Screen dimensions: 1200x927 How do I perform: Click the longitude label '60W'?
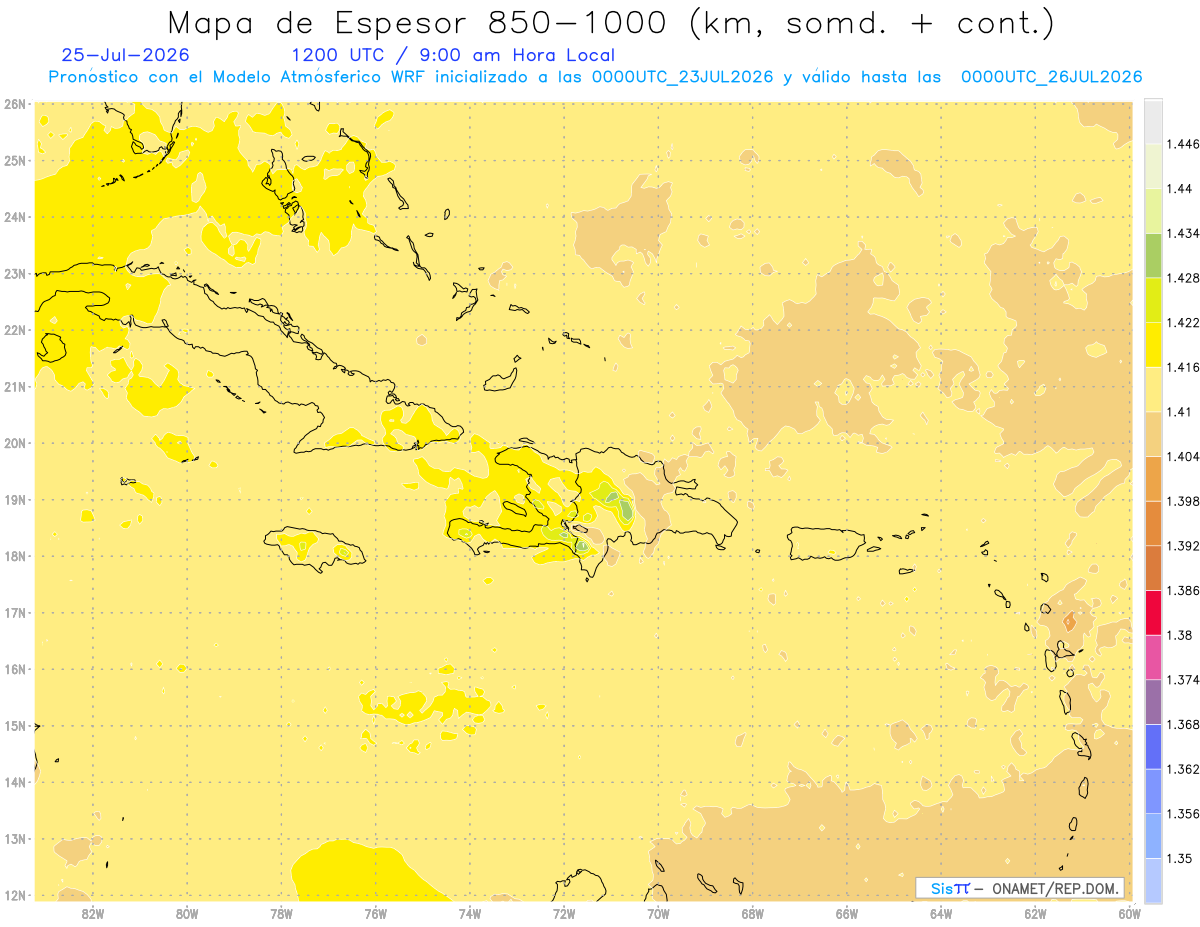[x=1129, y=913]
